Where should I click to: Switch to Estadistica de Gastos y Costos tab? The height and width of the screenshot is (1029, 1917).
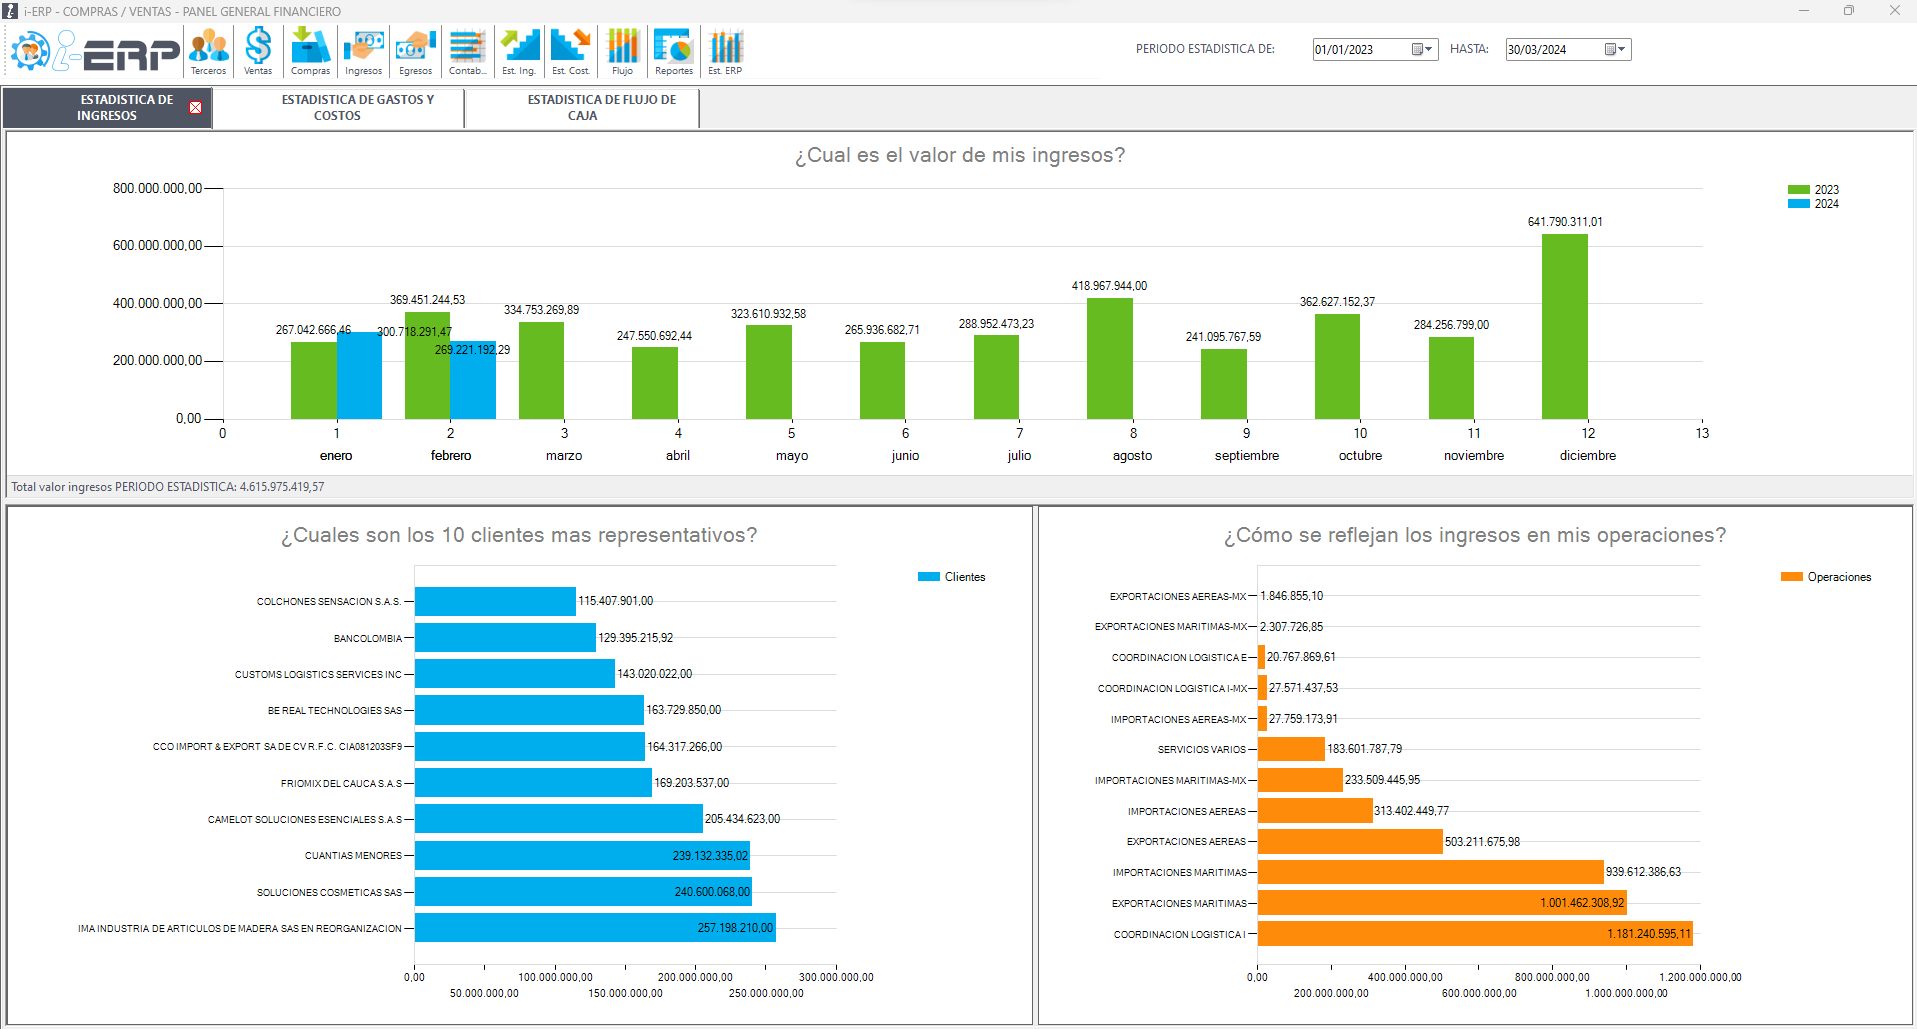(x=338, y=108)
